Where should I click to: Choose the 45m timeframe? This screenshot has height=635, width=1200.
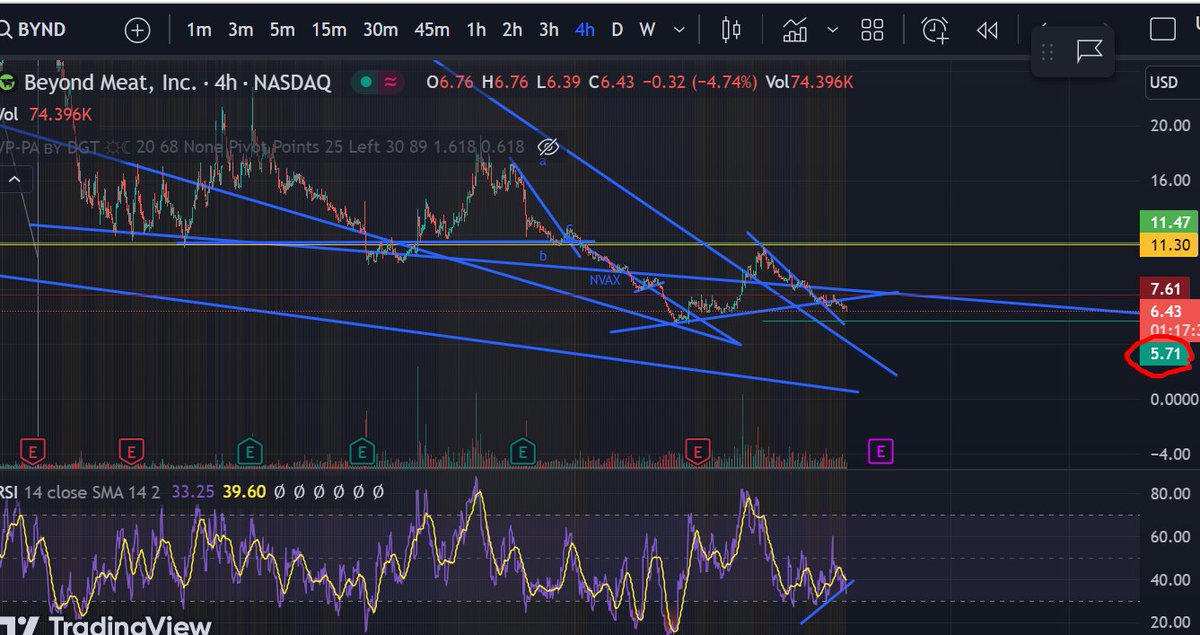coord(431,30)
